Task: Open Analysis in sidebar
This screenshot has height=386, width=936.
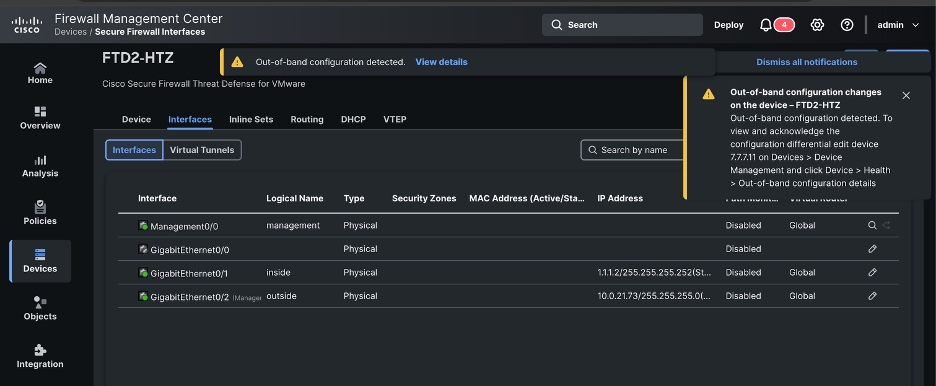Action: 40,166
